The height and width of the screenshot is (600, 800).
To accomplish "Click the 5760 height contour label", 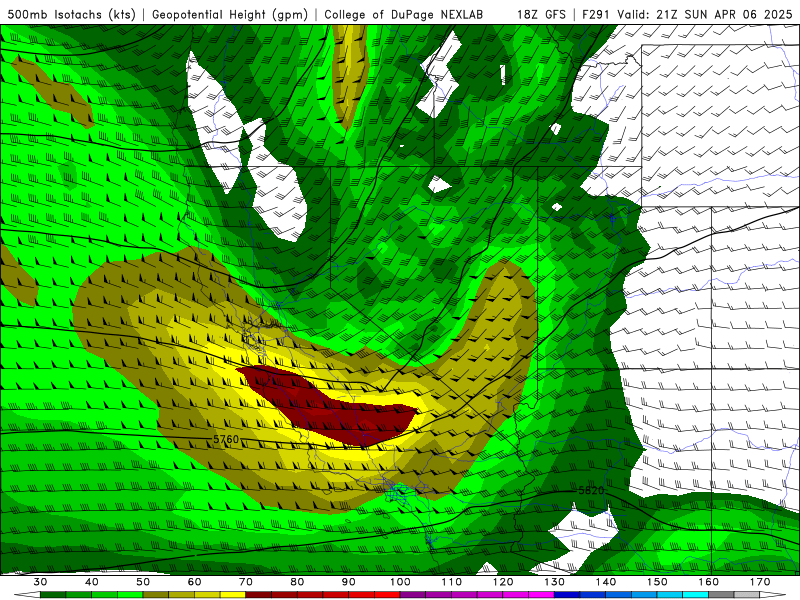I will coord(226,439).
